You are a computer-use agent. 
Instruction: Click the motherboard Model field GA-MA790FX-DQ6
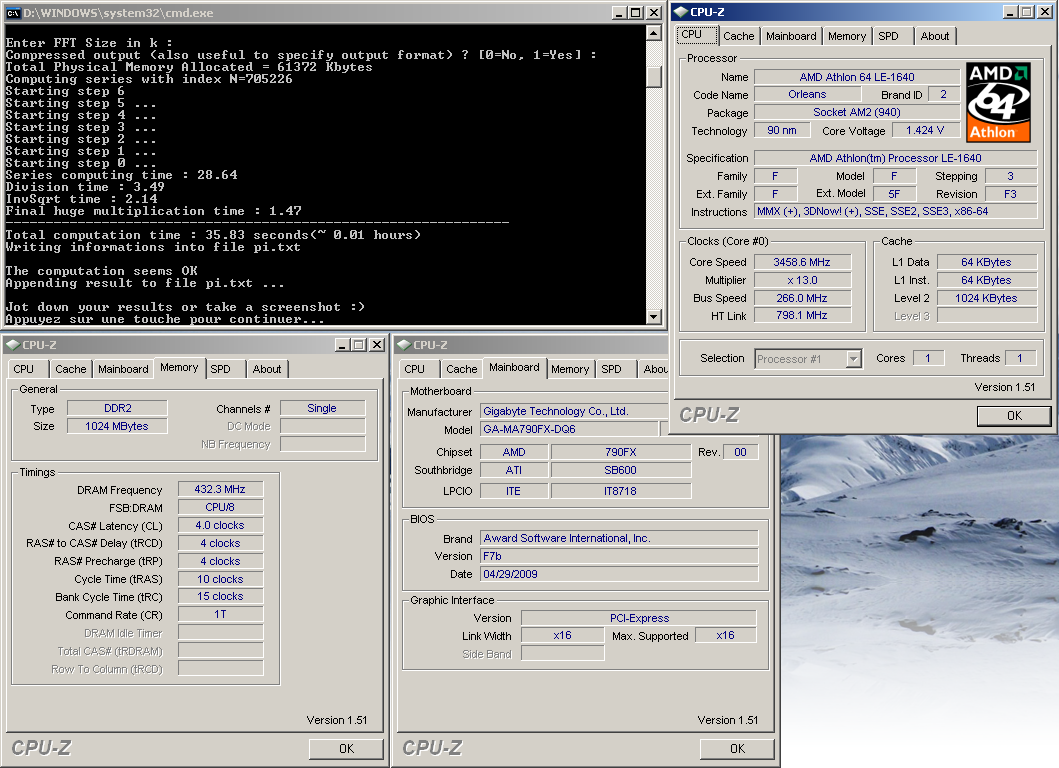point(569,429)
